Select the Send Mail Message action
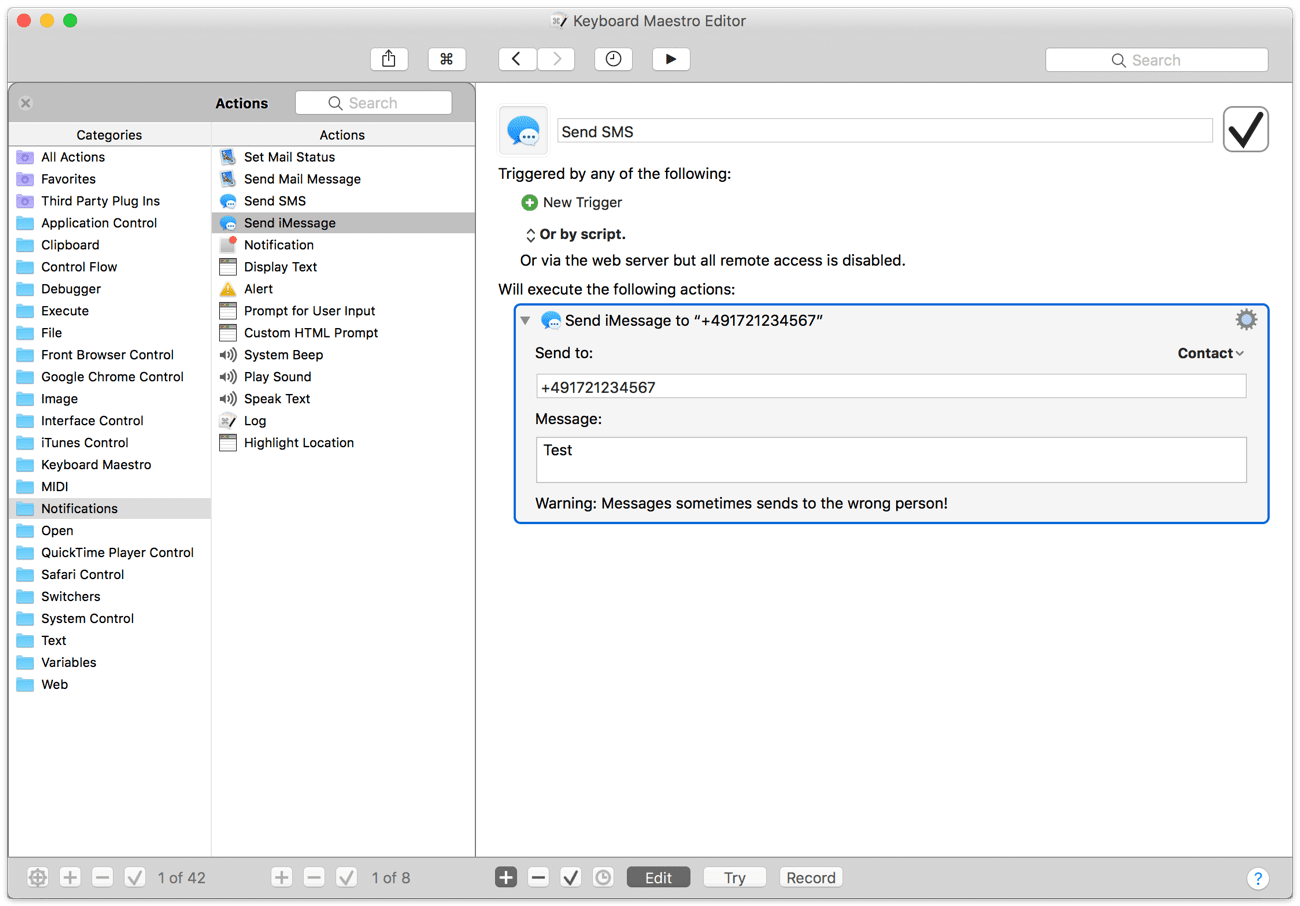 coord(343,179)
